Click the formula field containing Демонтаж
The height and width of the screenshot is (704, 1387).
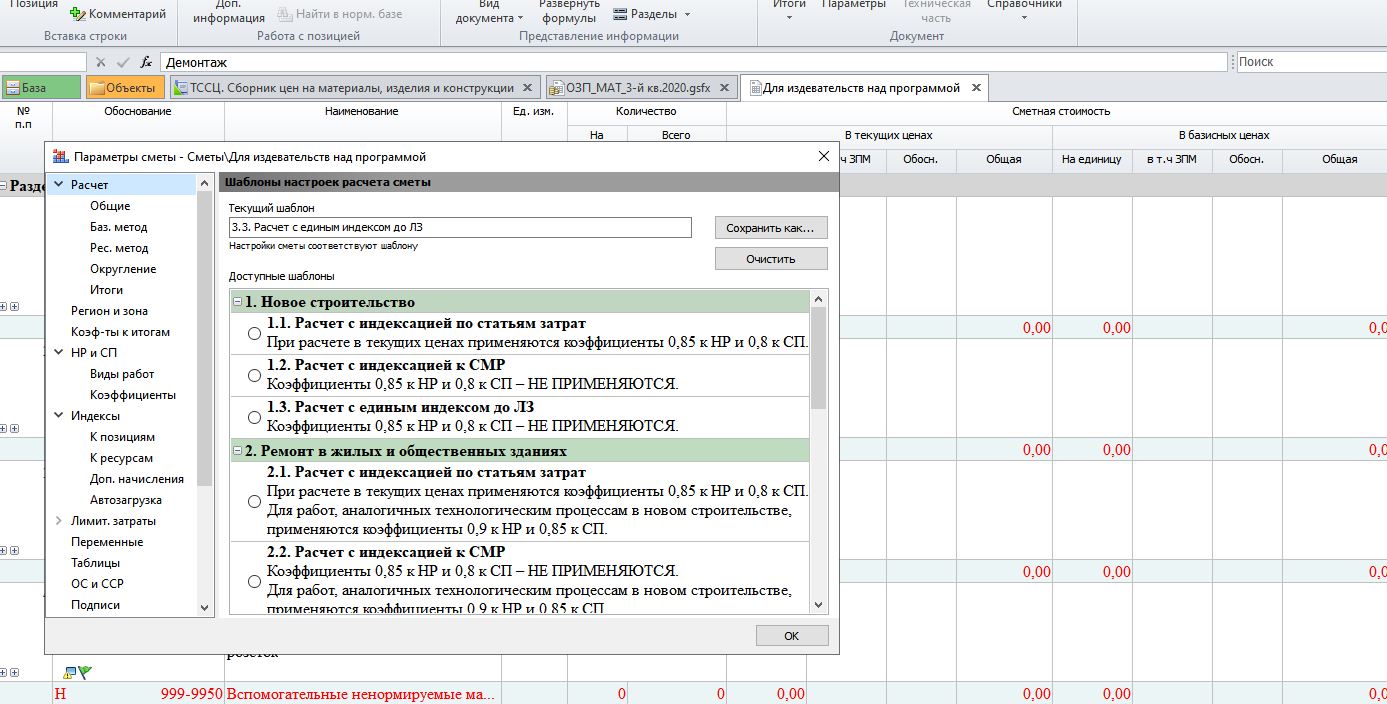pyautogui.click(x=694, y=62)
